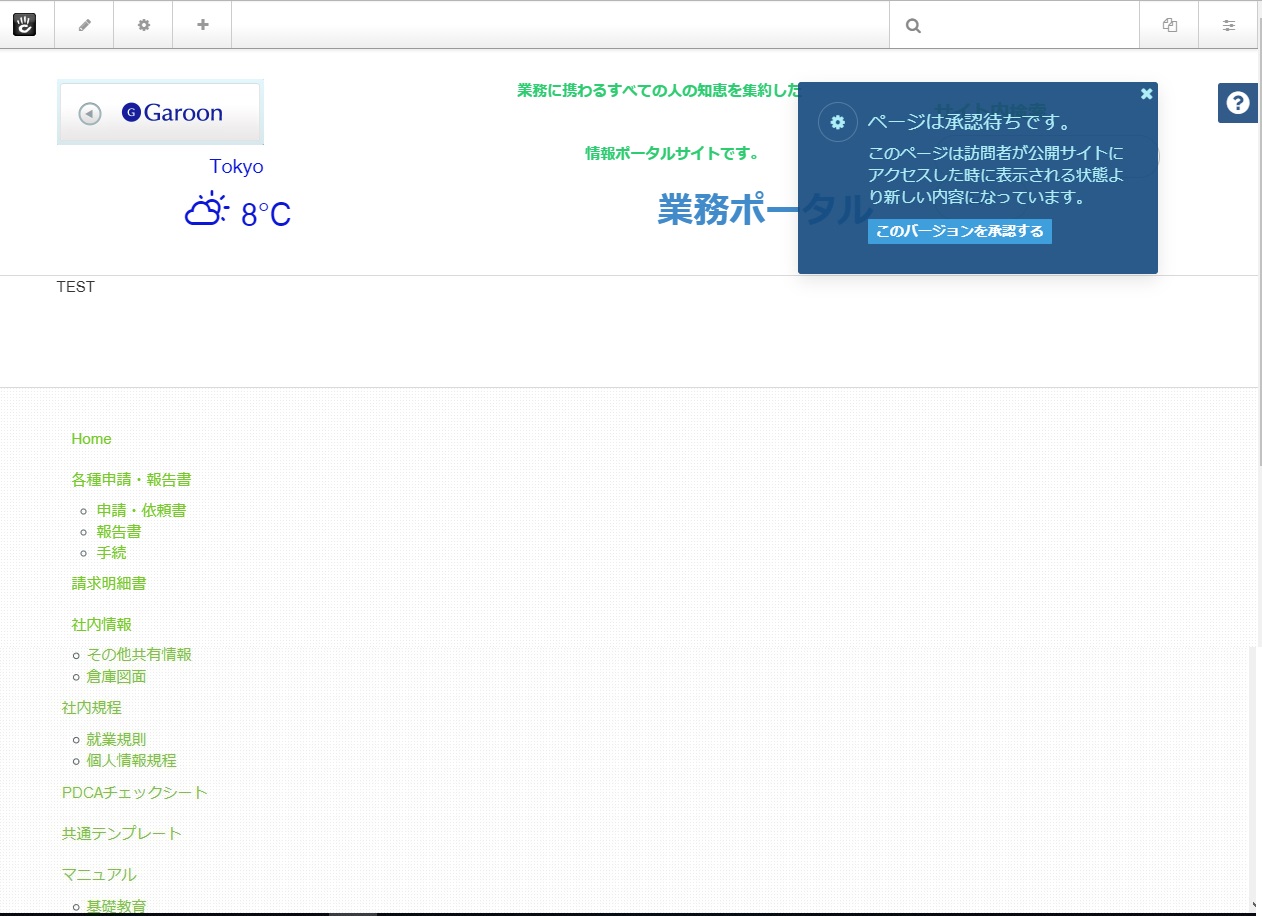Click the concrete5 hand logo icon

click(24, 24)
